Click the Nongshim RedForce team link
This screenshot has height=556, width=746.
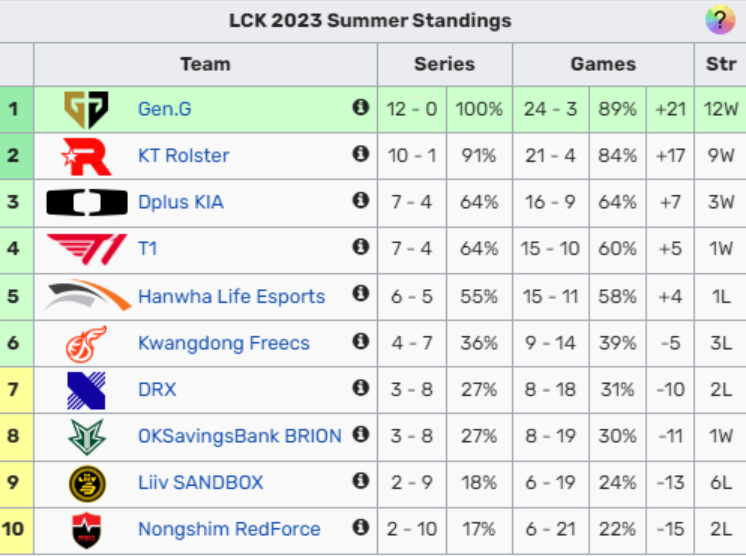pos(229,529)
